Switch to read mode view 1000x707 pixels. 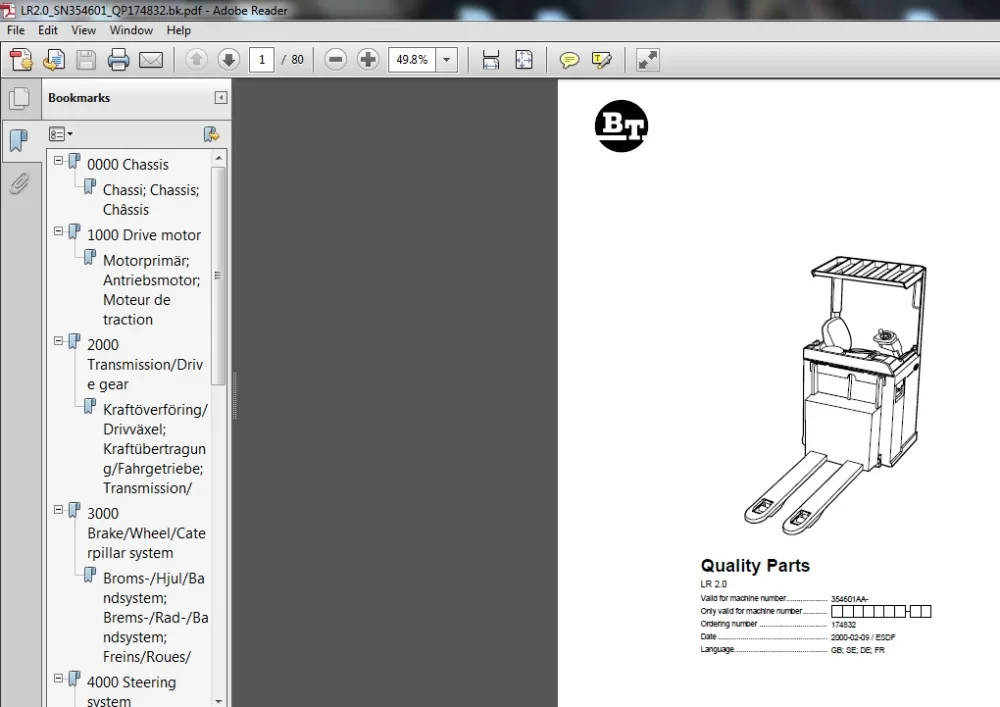[648, 60]
